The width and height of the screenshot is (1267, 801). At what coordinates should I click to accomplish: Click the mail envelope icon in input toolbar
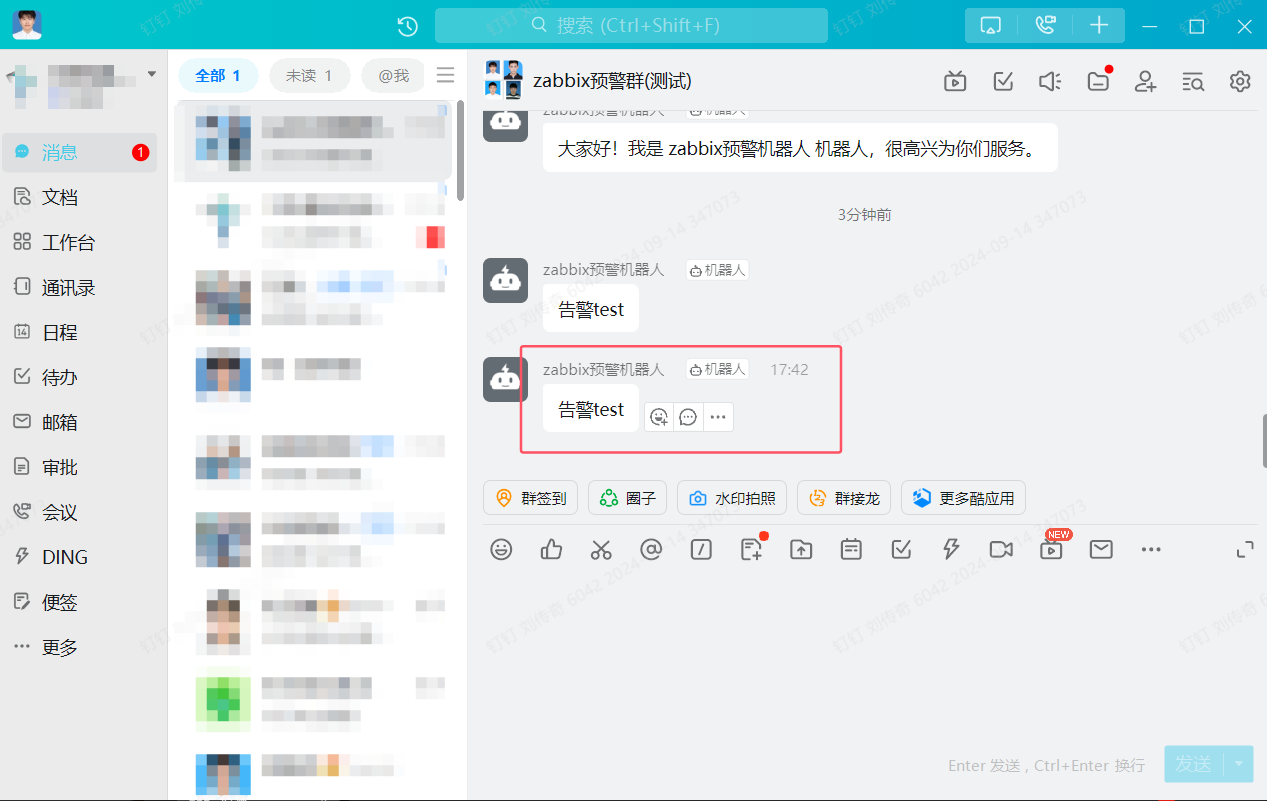[x=1101, y=549]
